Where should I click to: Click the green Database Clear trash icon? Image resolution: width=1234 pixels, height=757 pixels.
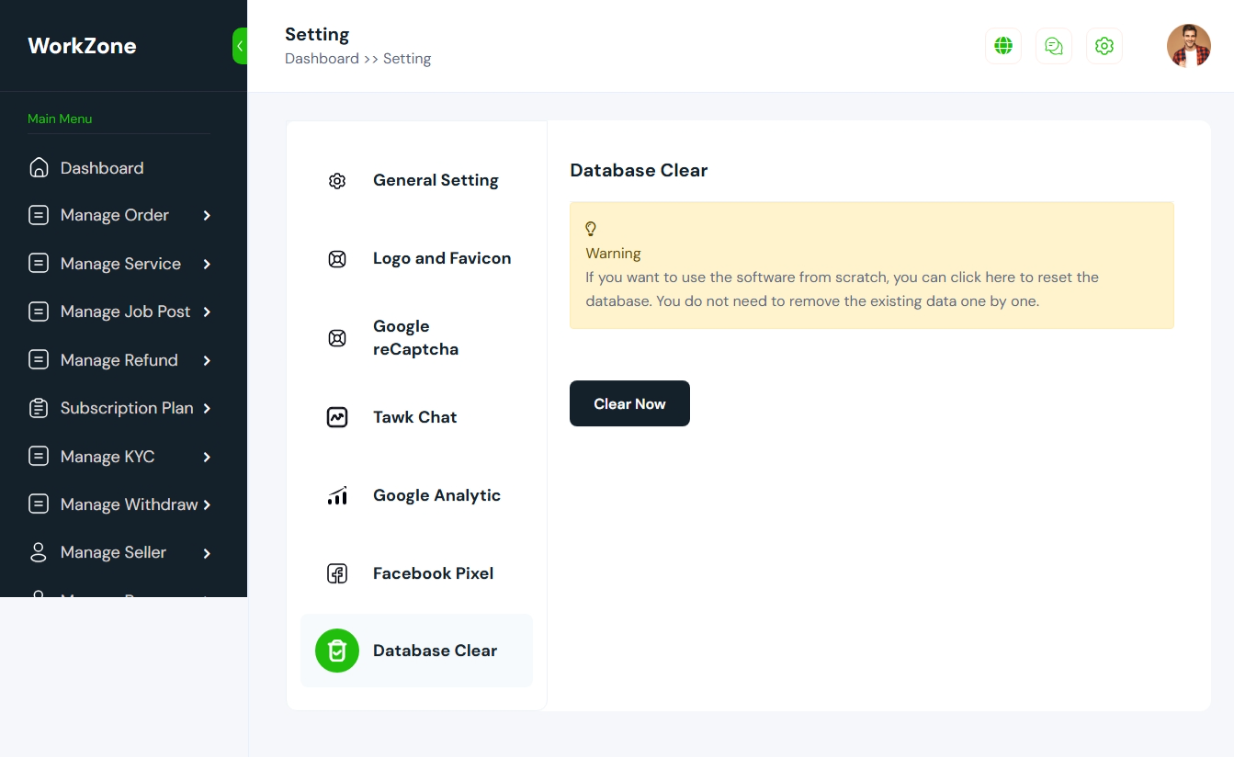point(337,651)
